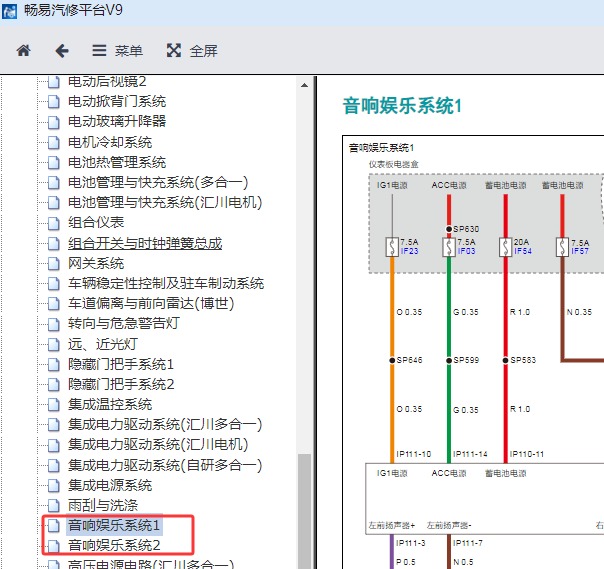Click document icon beside 雨刮与洗涤

tap(54, 506)
